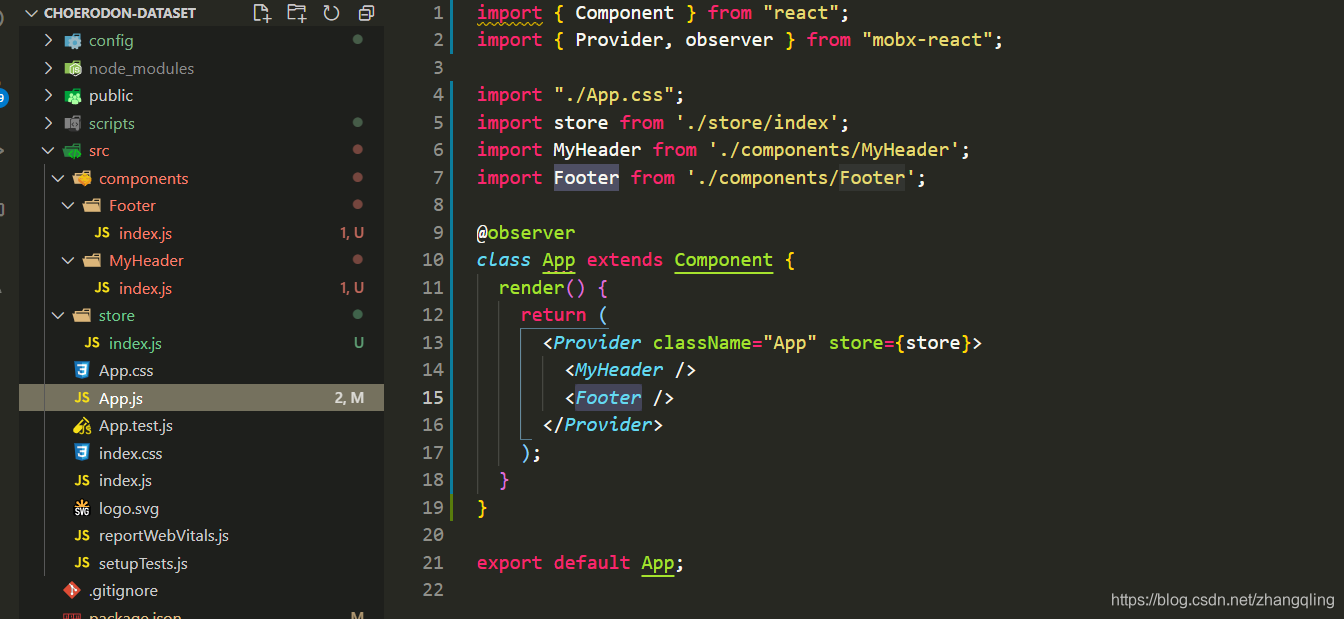Open the App.css file
The image size is (1344, 619).
[126, 371]
